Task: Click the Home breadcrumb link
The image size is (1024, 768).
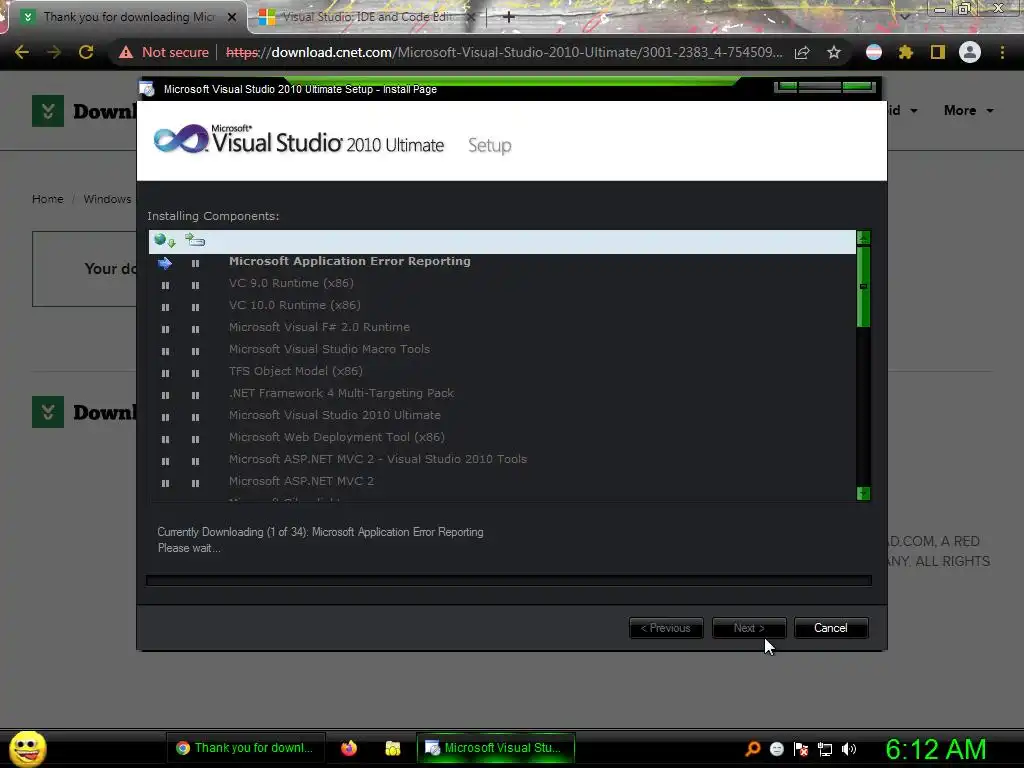Action: 48,199
